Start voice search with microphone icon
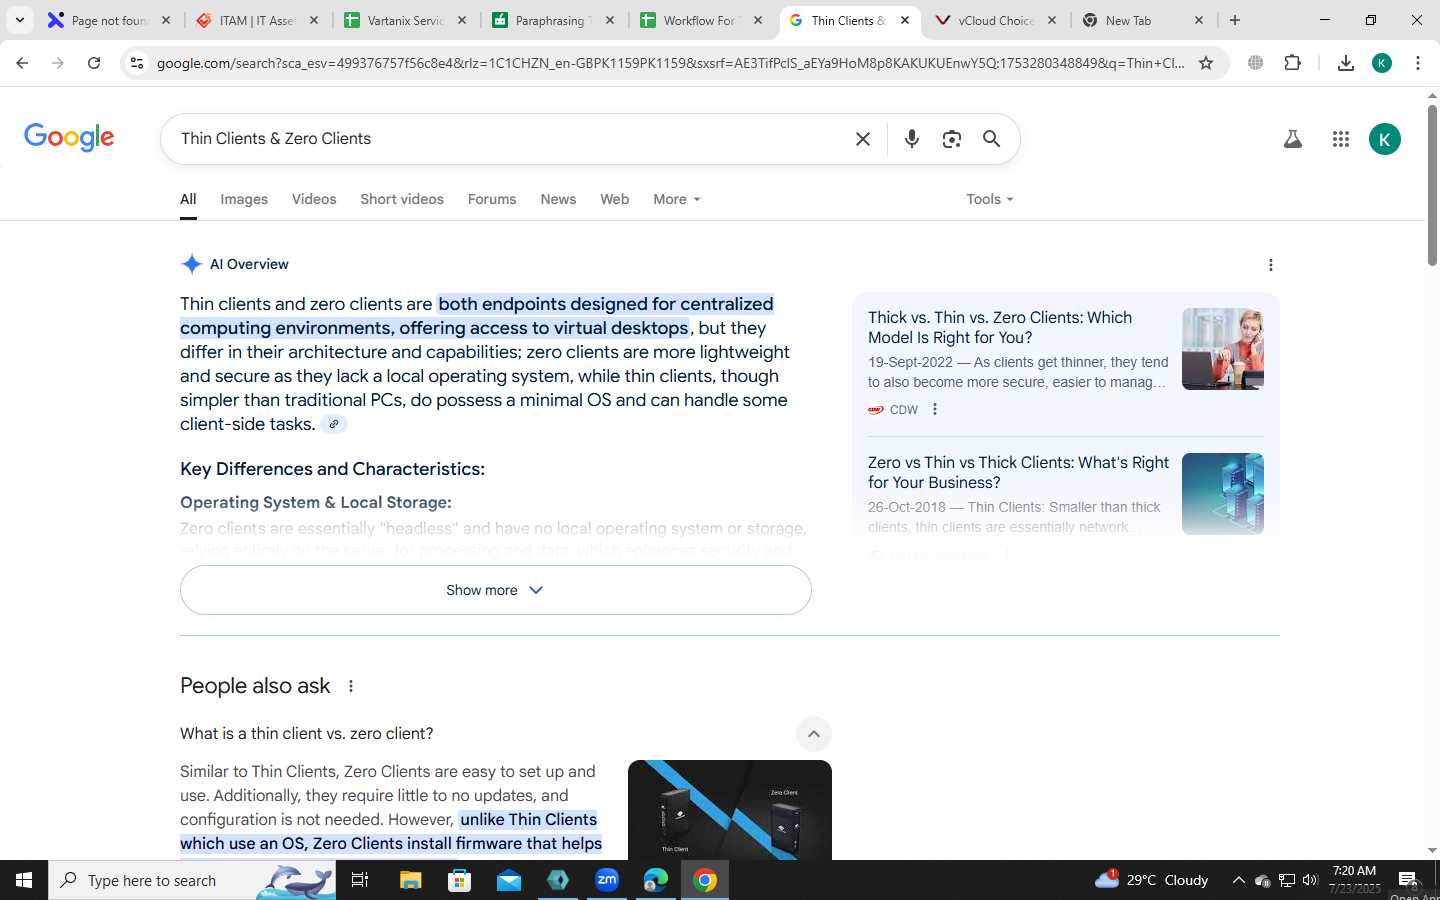Image resolution: width=1440 pixels, height=900 pixels. [x=911, y=139]
